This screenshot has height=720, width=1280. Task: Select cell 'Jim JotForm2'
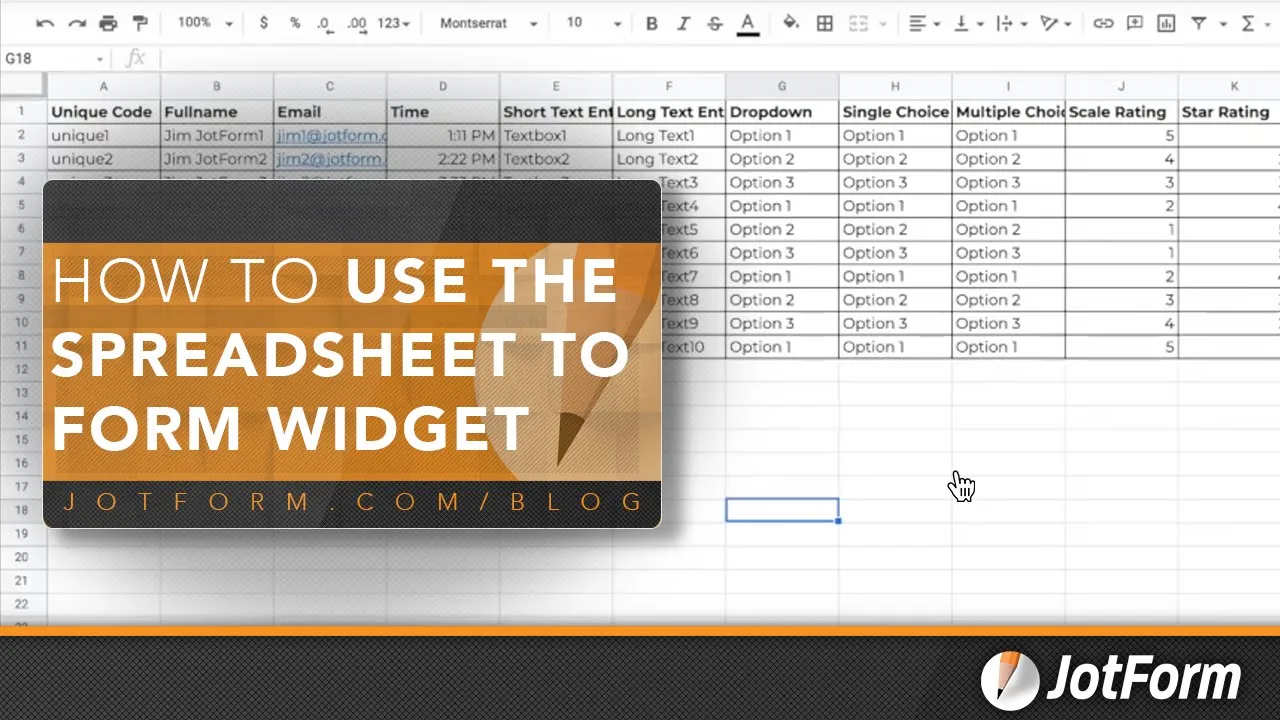coord(217,159)
